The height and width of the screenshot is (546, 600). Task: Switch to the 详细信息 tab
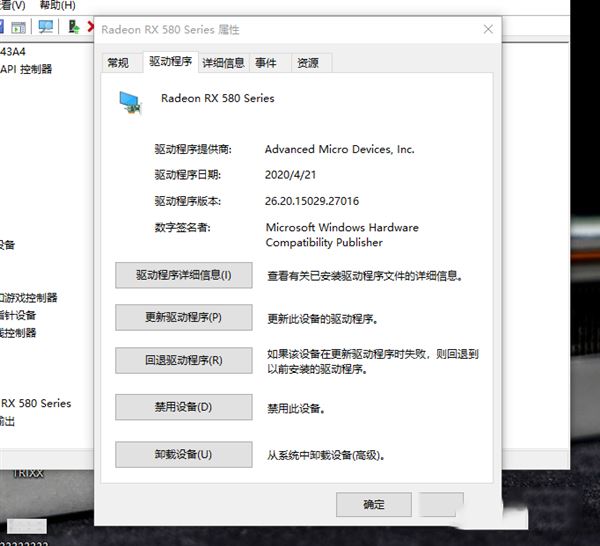[x=223, y=62]
